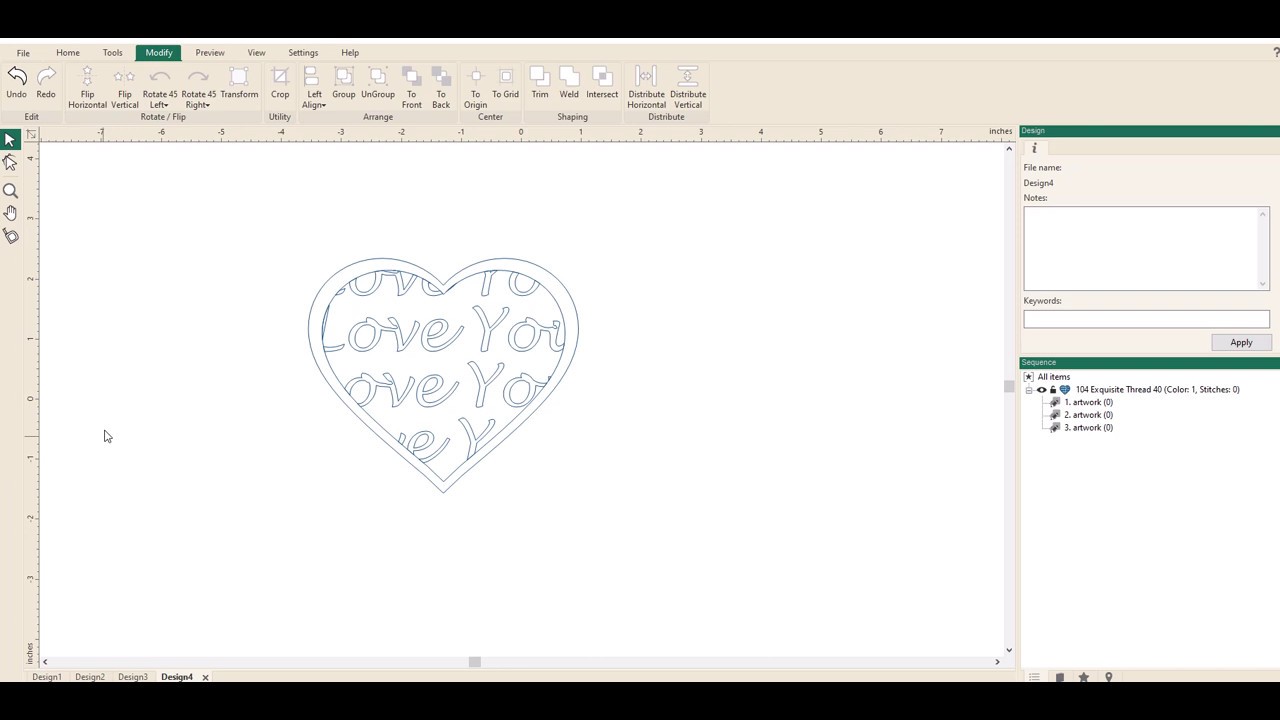Switch to the Home ribbon tab

coord(68,53)
